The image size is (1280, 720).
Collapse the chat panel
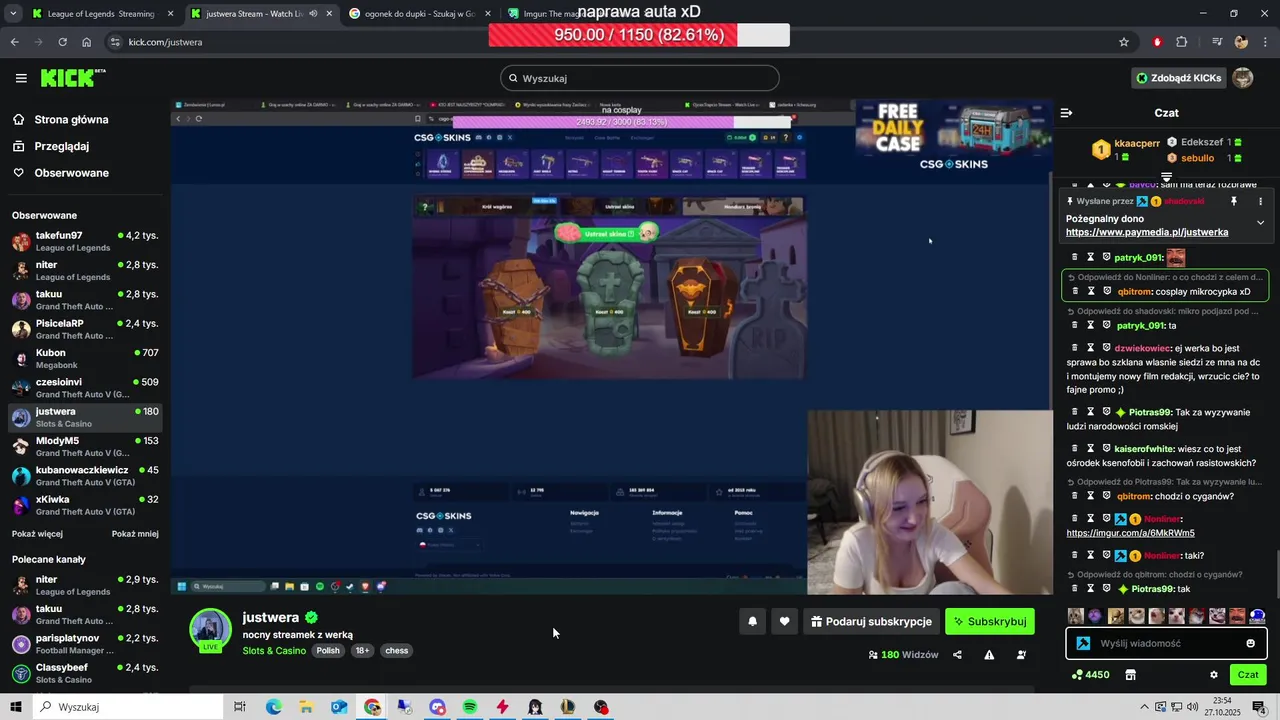pos(1066,113)
